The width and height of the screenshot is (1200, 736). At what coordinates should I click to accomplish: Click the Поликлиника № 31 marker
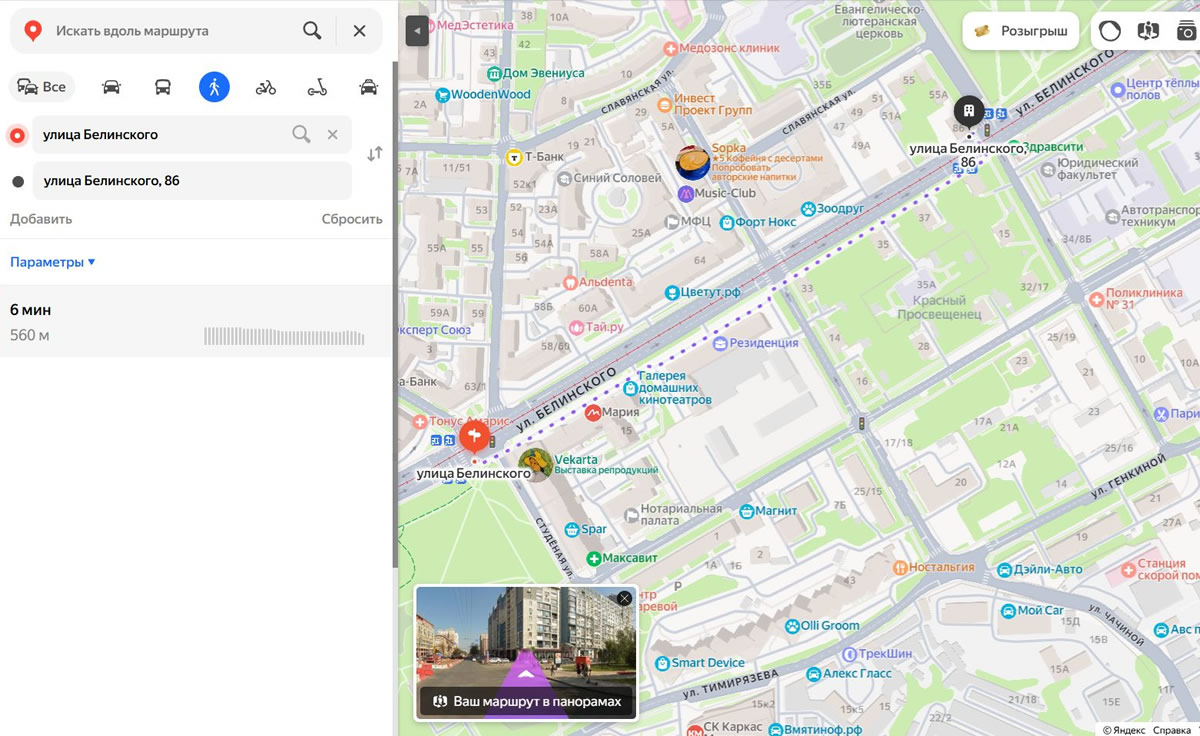tap(1097, 298)
